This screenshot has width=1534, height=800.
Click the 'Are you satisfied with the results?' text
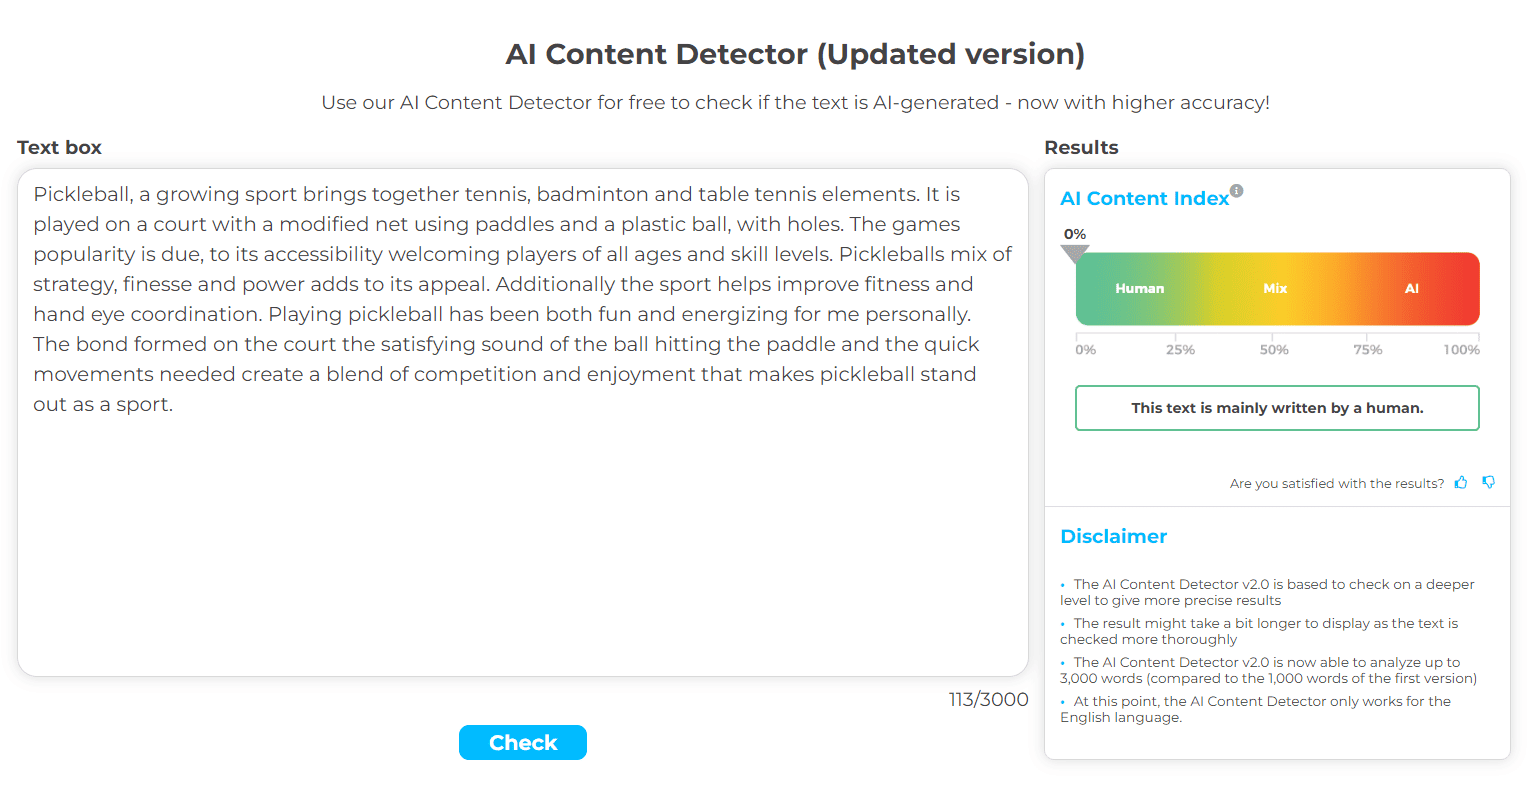click(1336, 484)
